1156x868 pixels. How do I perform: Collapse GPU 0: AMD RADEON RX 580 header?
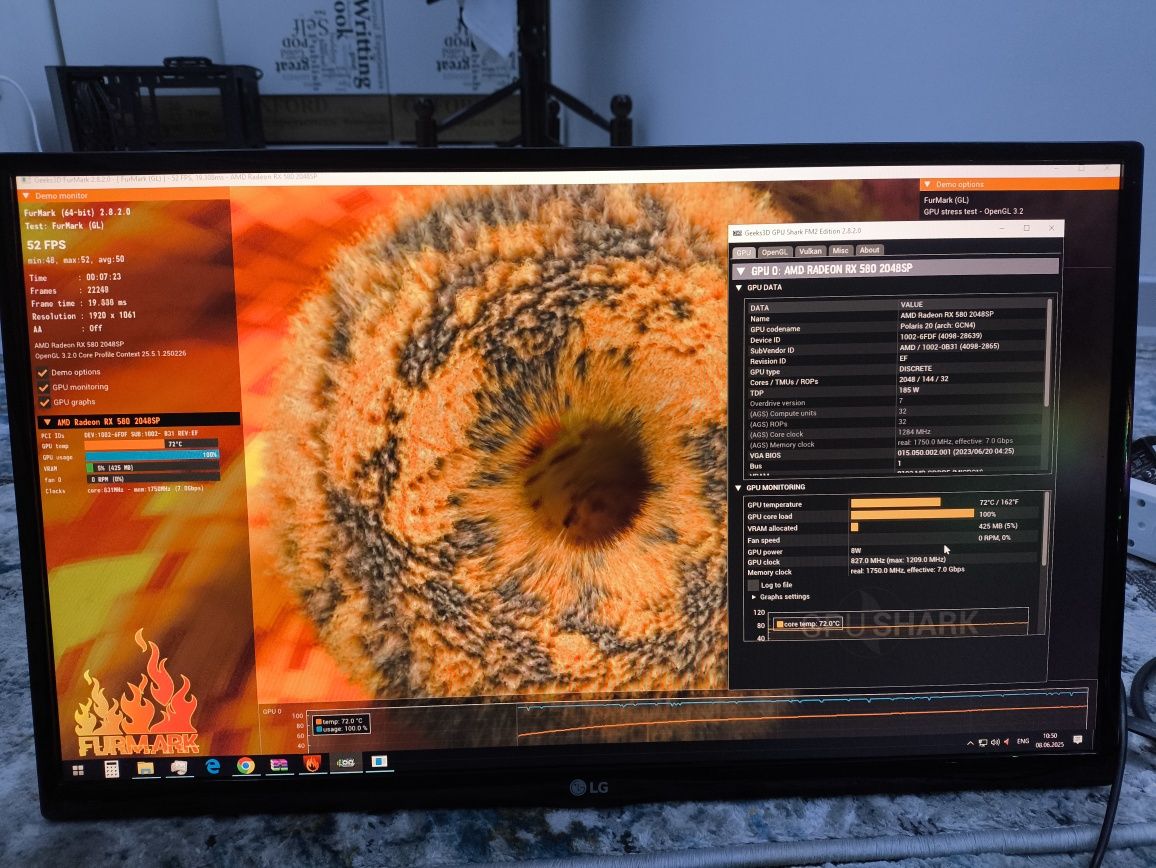point(741,271)
